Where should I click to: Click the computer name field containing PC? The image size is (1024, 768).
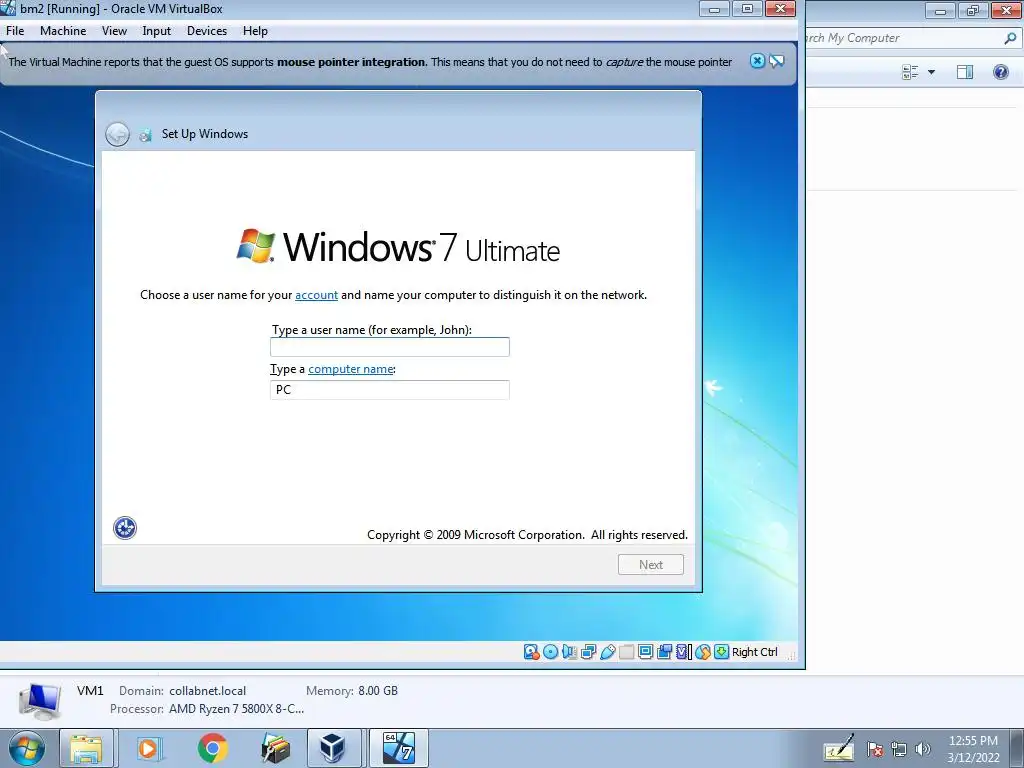tap(389, 390)
